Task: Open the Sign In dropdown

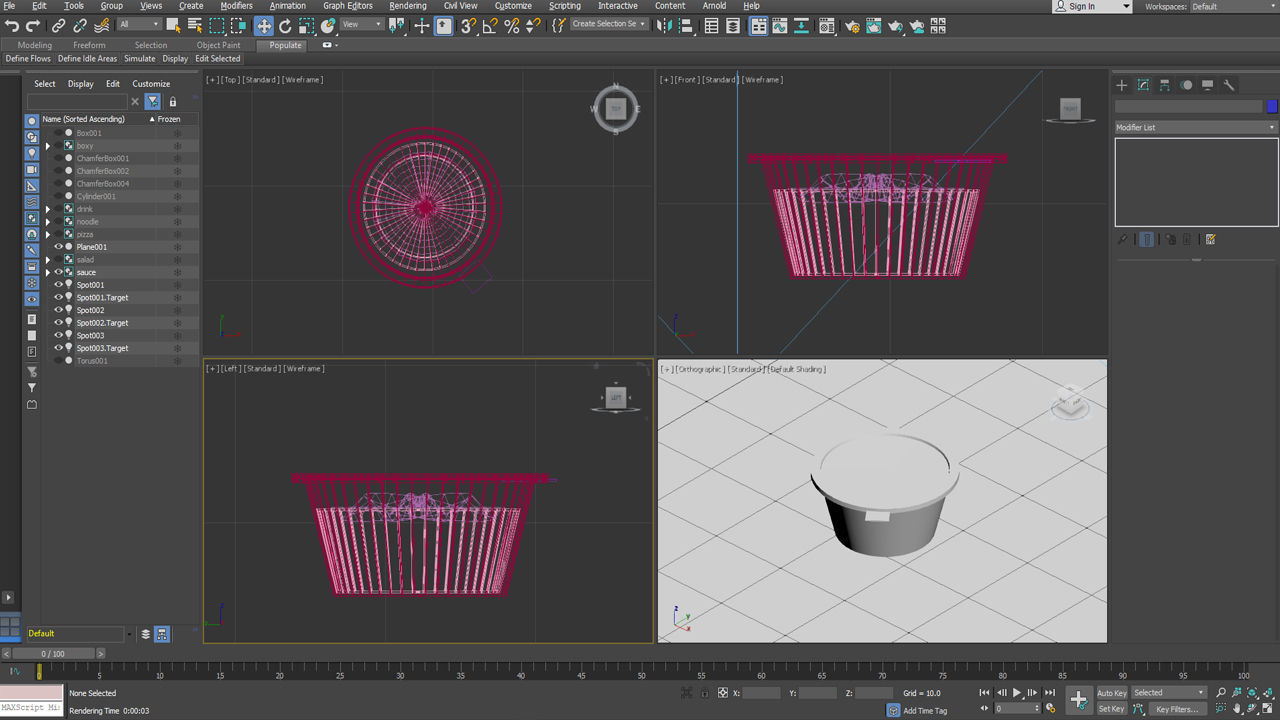Action: [1092, 6]
